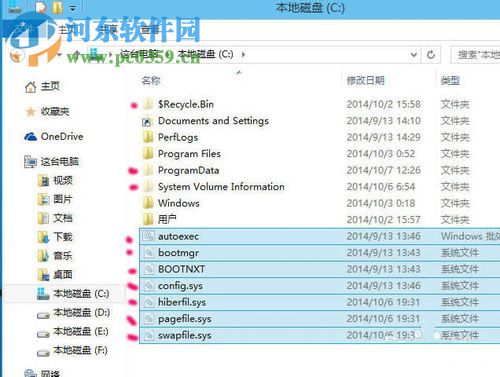
Task: Click the autoexec file icon
Action: (x=148, y=236)
